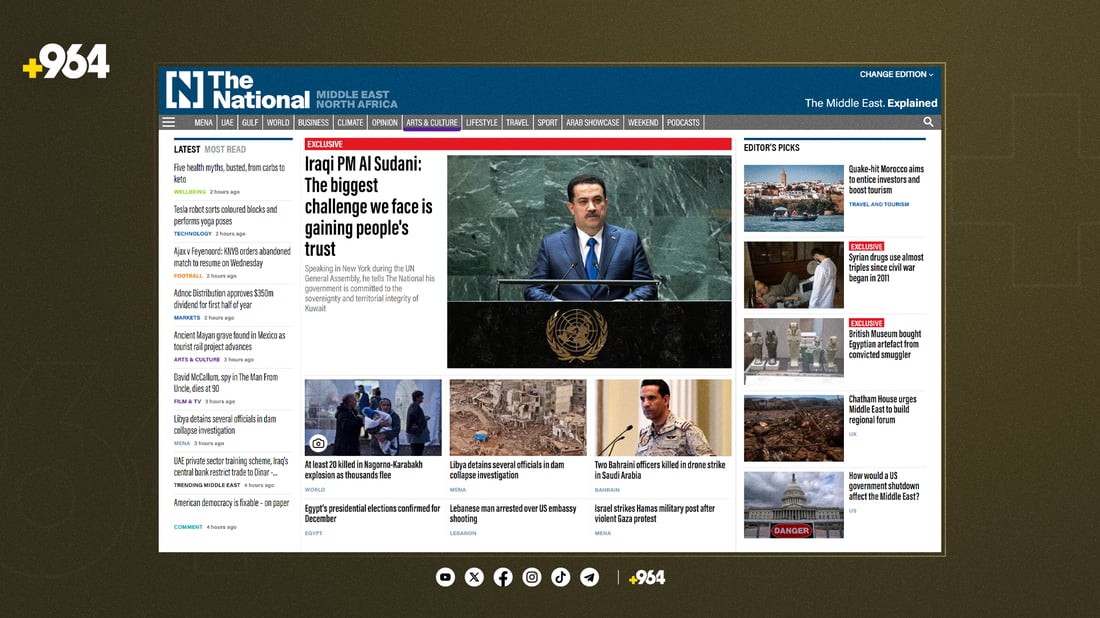The width and height of the screenshot is (1100, 618).
Task: Click camera gallery icon on Nagorno-Karabakh photo
Action: tap(318, 443)
